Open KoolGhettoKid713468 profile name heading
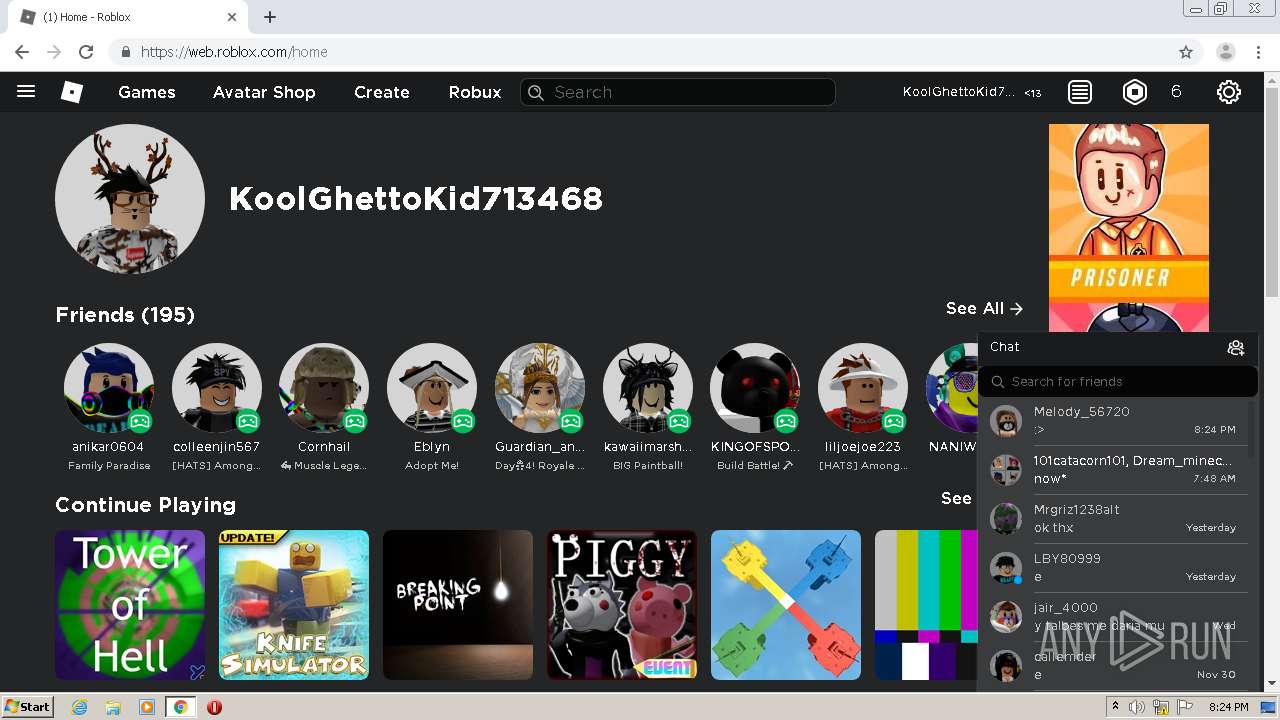 click(x=416, y=199)
